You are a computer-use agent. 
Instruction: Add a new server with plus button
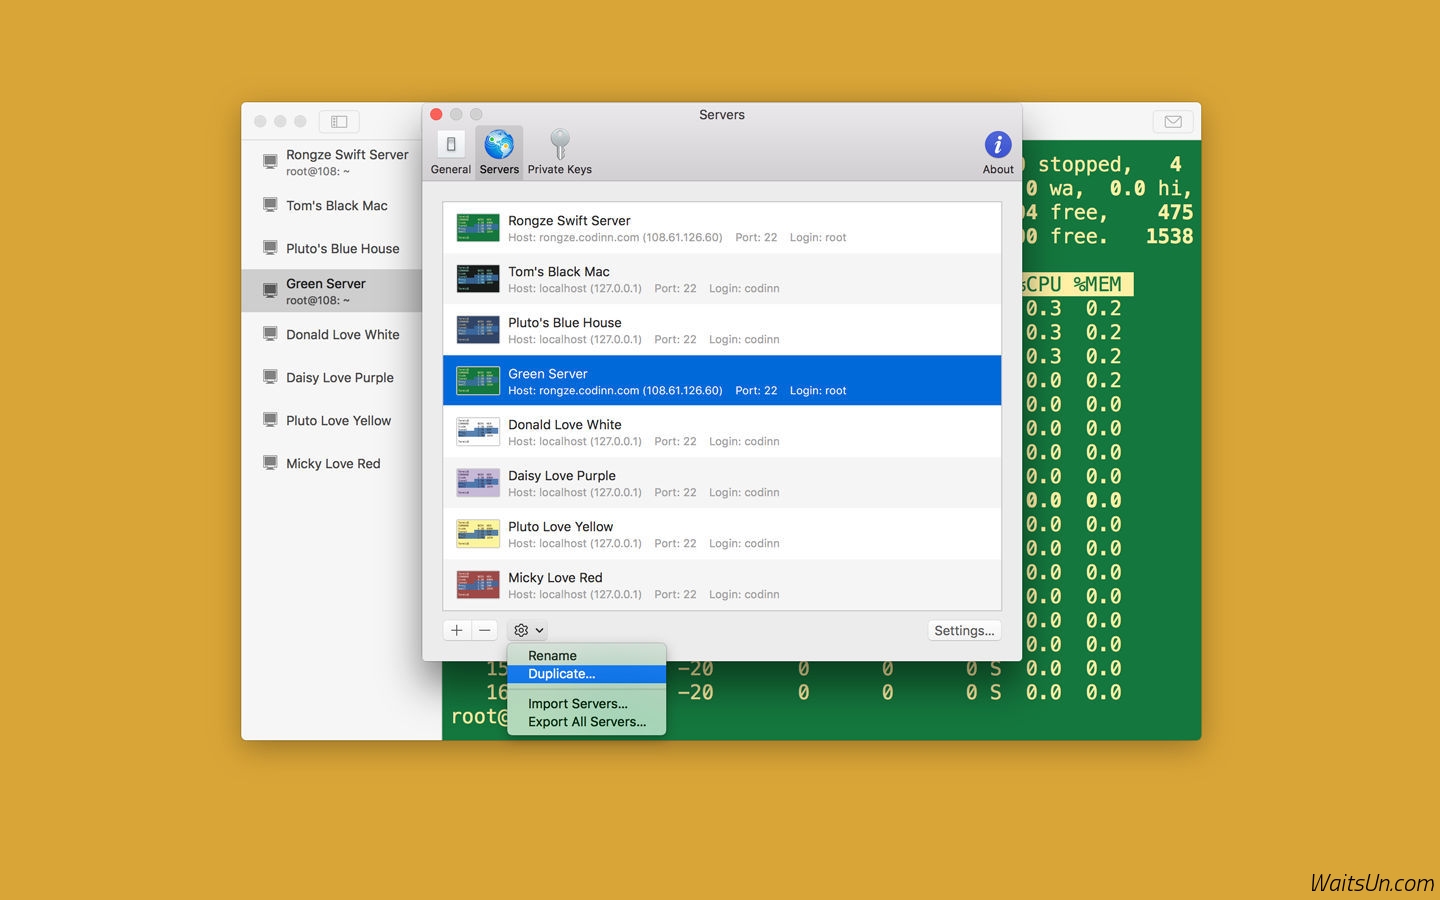coord(457,630)
